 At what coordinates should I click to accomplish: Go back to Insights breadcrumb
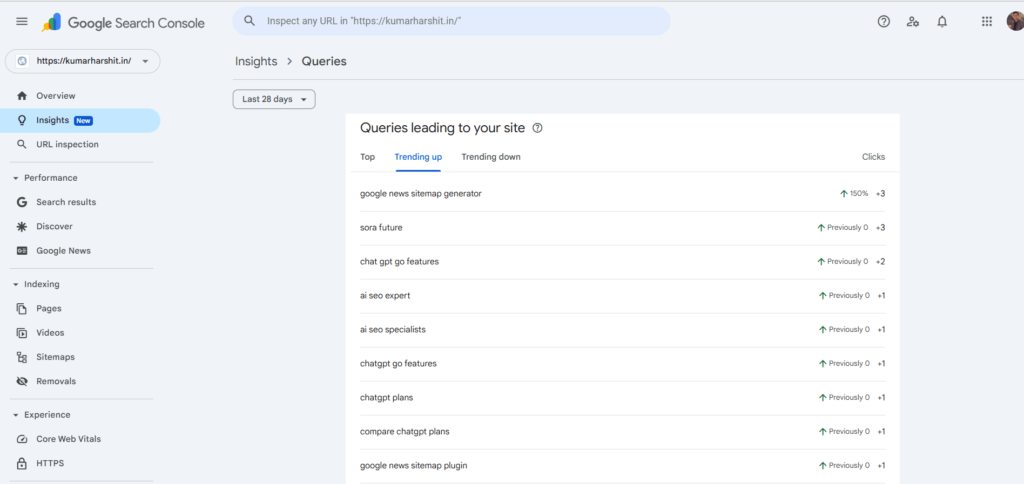coord(256,61)
